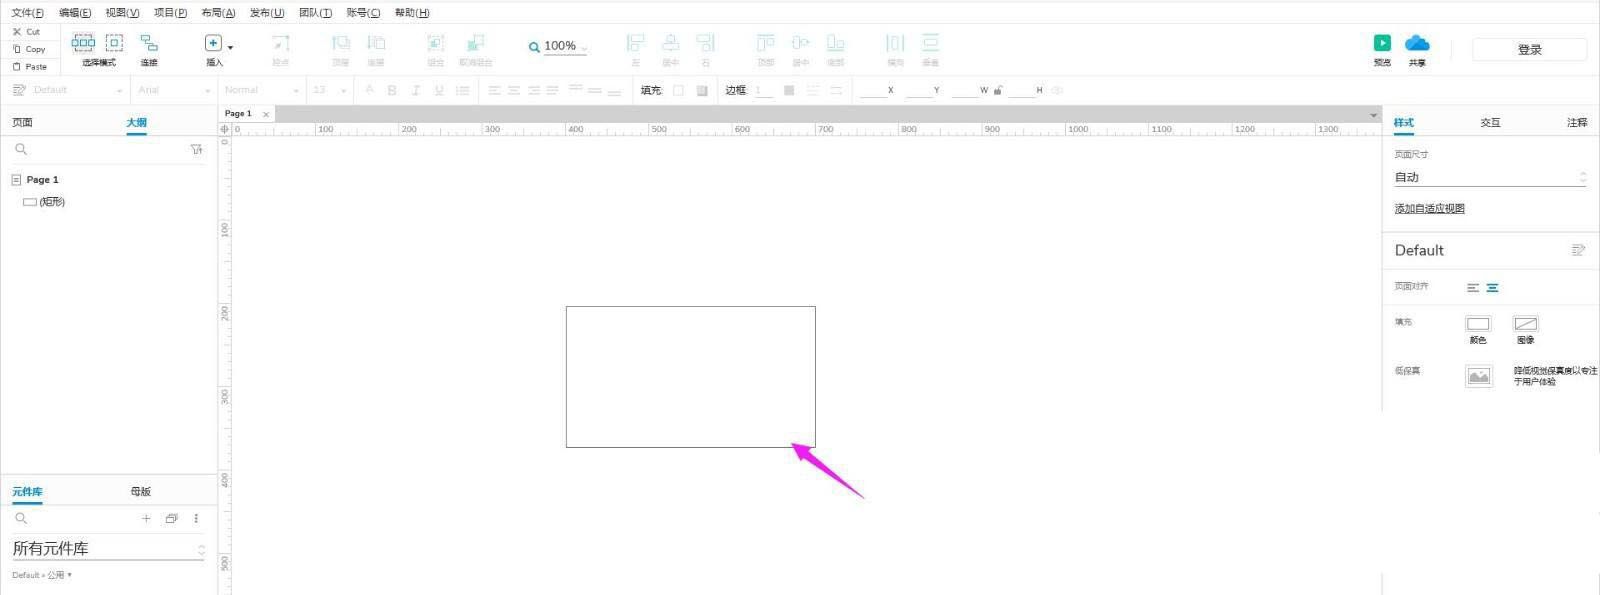
Task: Open the 页面尺寸 自动 dropdown
Action: pyautogui.click(x=1489, y=177)
